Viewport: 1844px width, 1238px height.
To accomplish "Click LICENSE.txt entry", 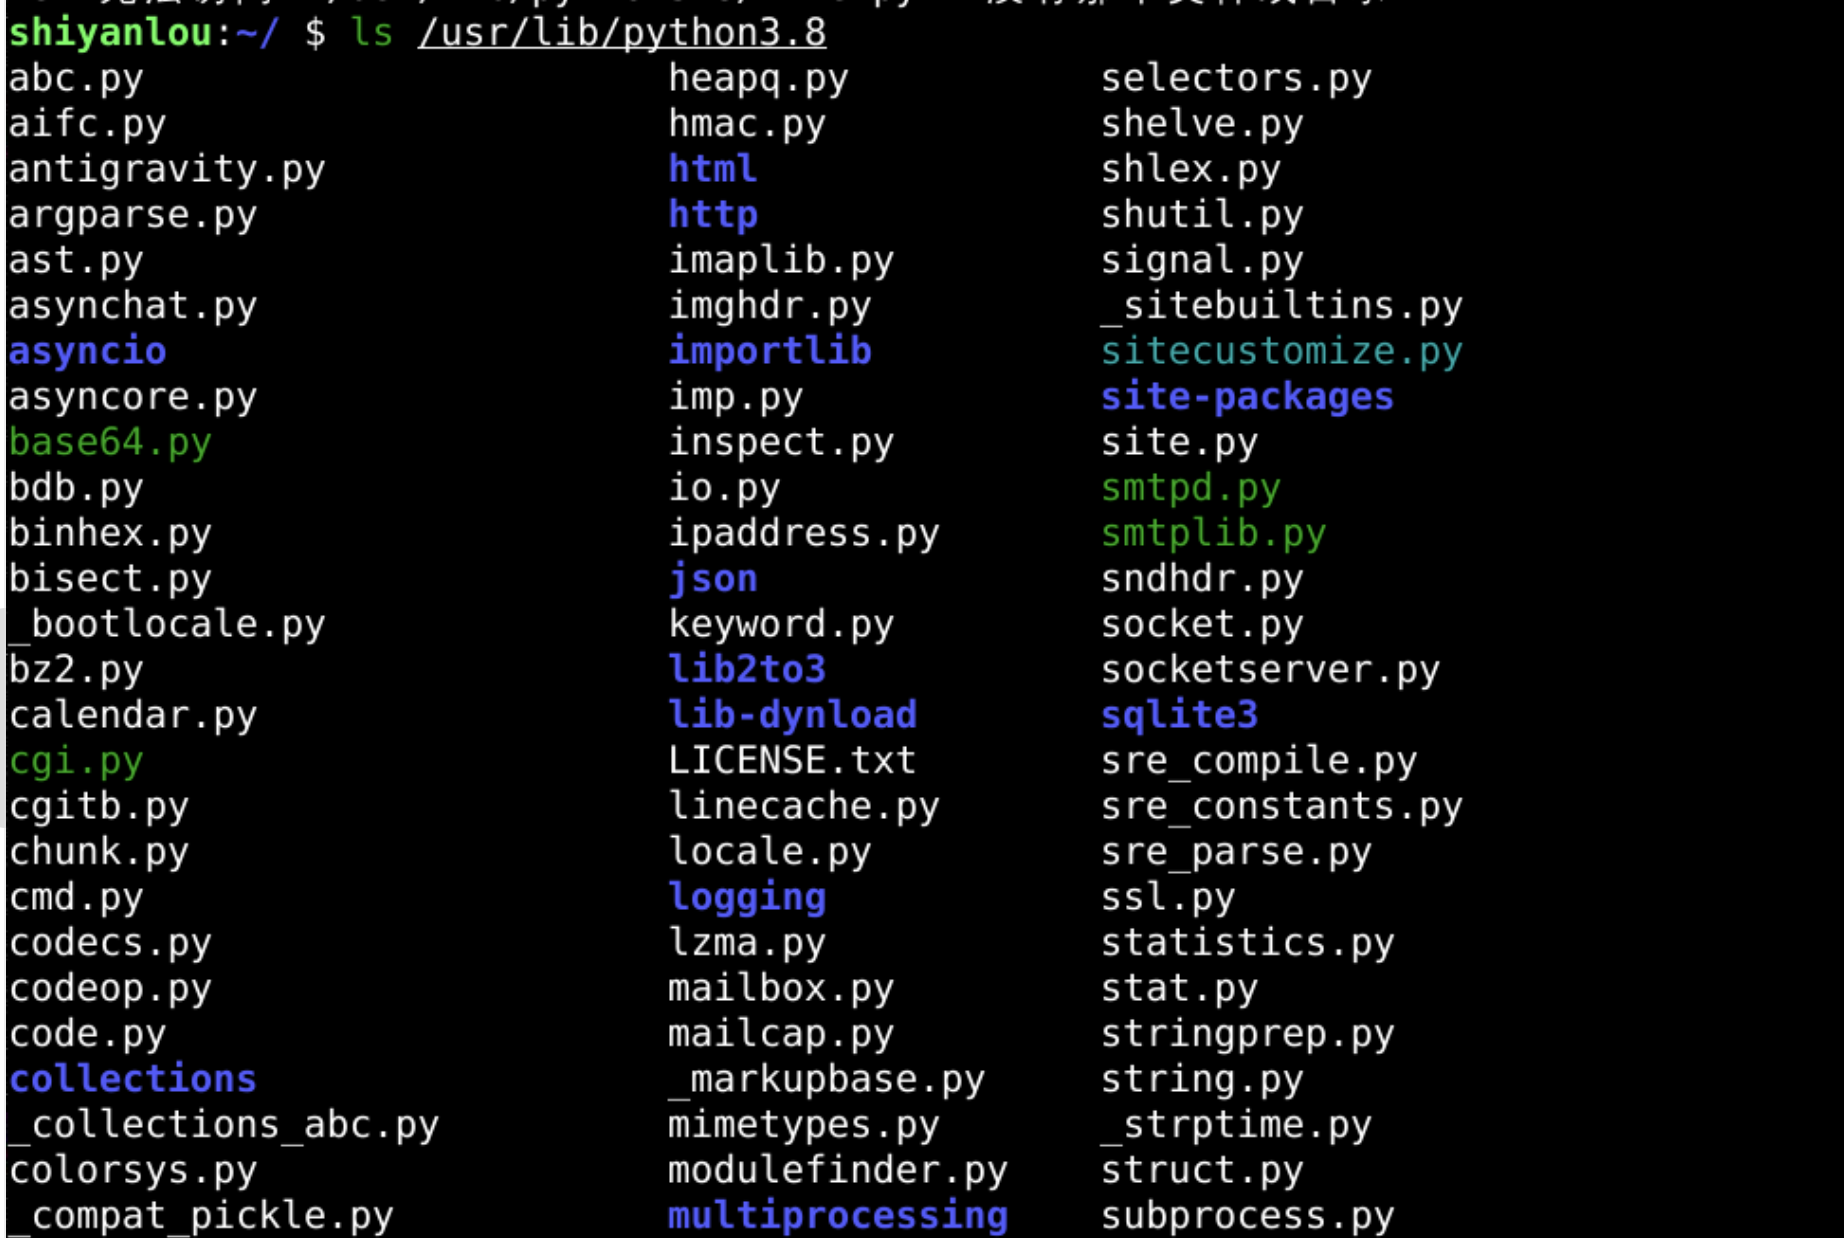I will pyautogui.click(x=792, y=761).
